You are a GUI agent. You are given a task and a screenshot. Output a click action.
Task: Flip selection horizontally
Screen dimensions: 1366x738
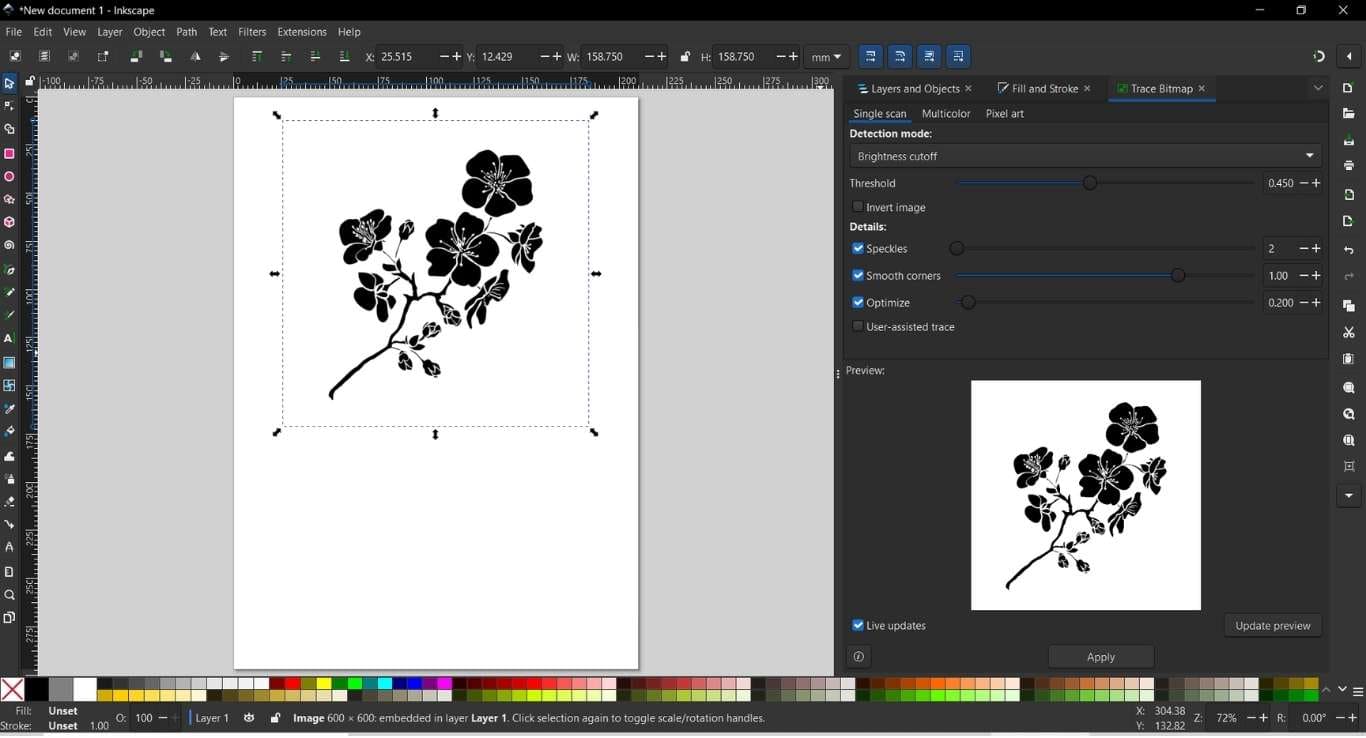tap(195, 57)
